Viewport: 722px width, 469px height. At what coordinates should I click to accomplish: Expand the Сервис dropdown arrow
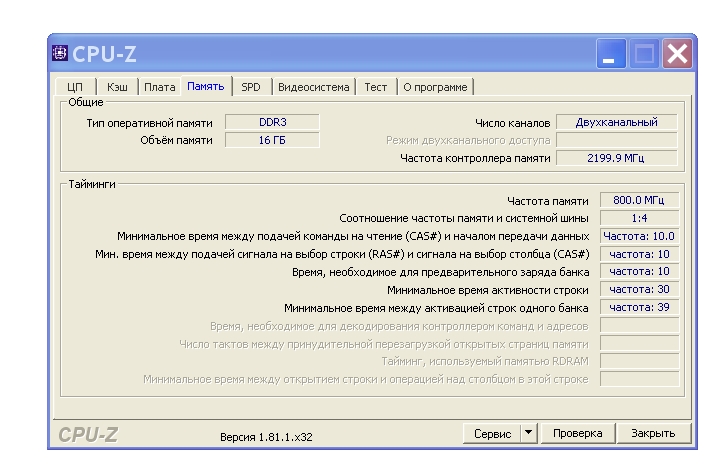(529, 434)
